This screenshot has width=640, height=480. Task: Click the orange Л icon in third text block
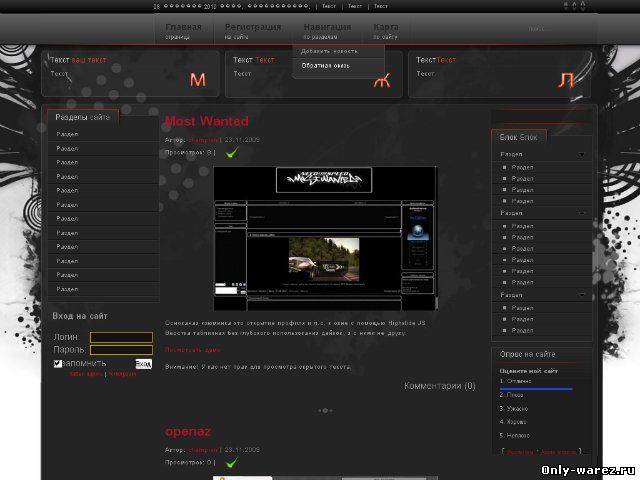click(566, 80)
